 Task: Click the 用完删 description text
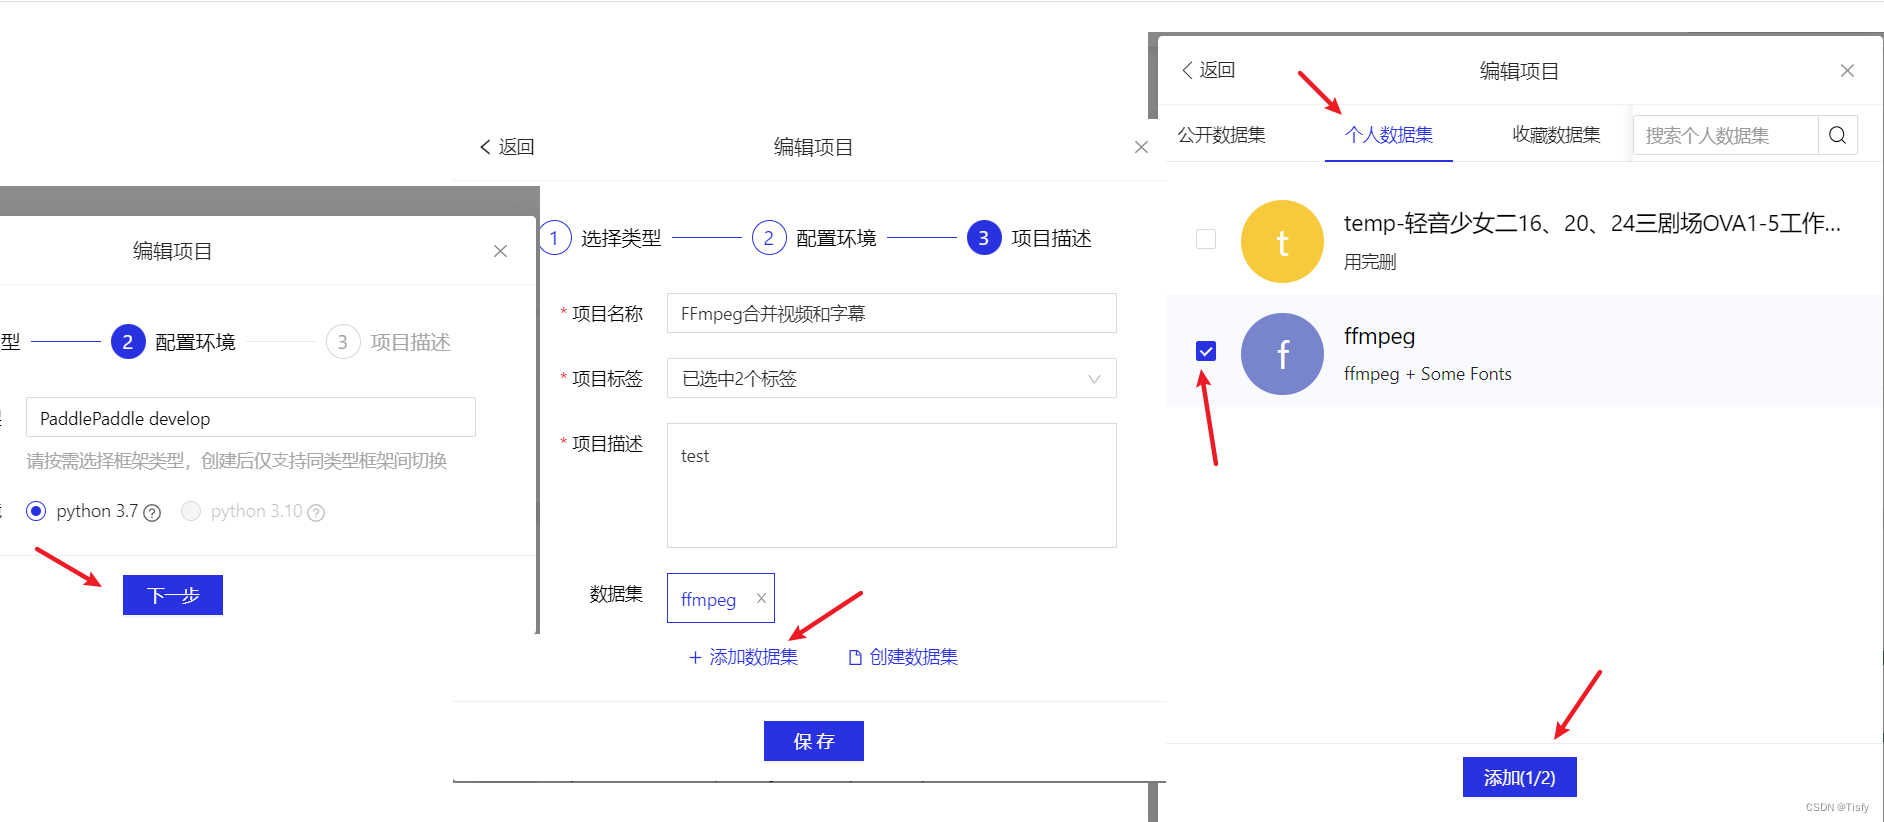(1369, 262)
